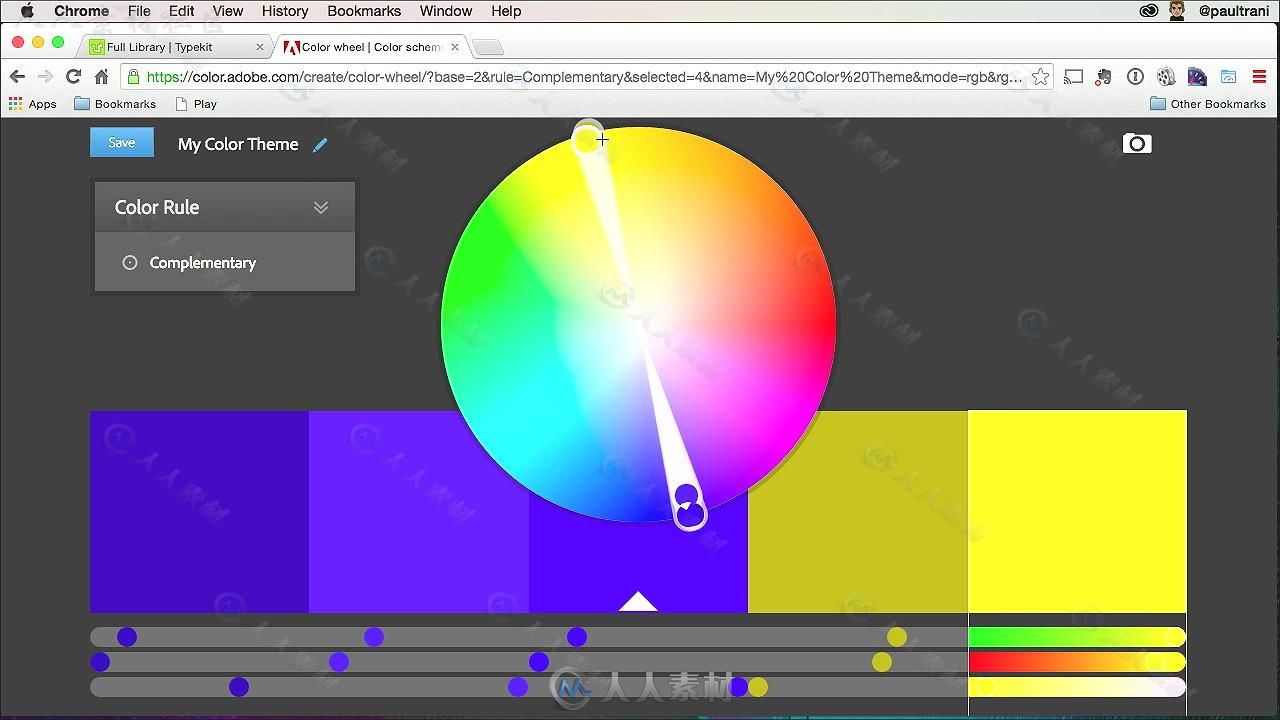The height and width of the screenshot is (720, 1280).
Task: Click the circled exclamation extension icon
Action: (x=1135, y=77)
